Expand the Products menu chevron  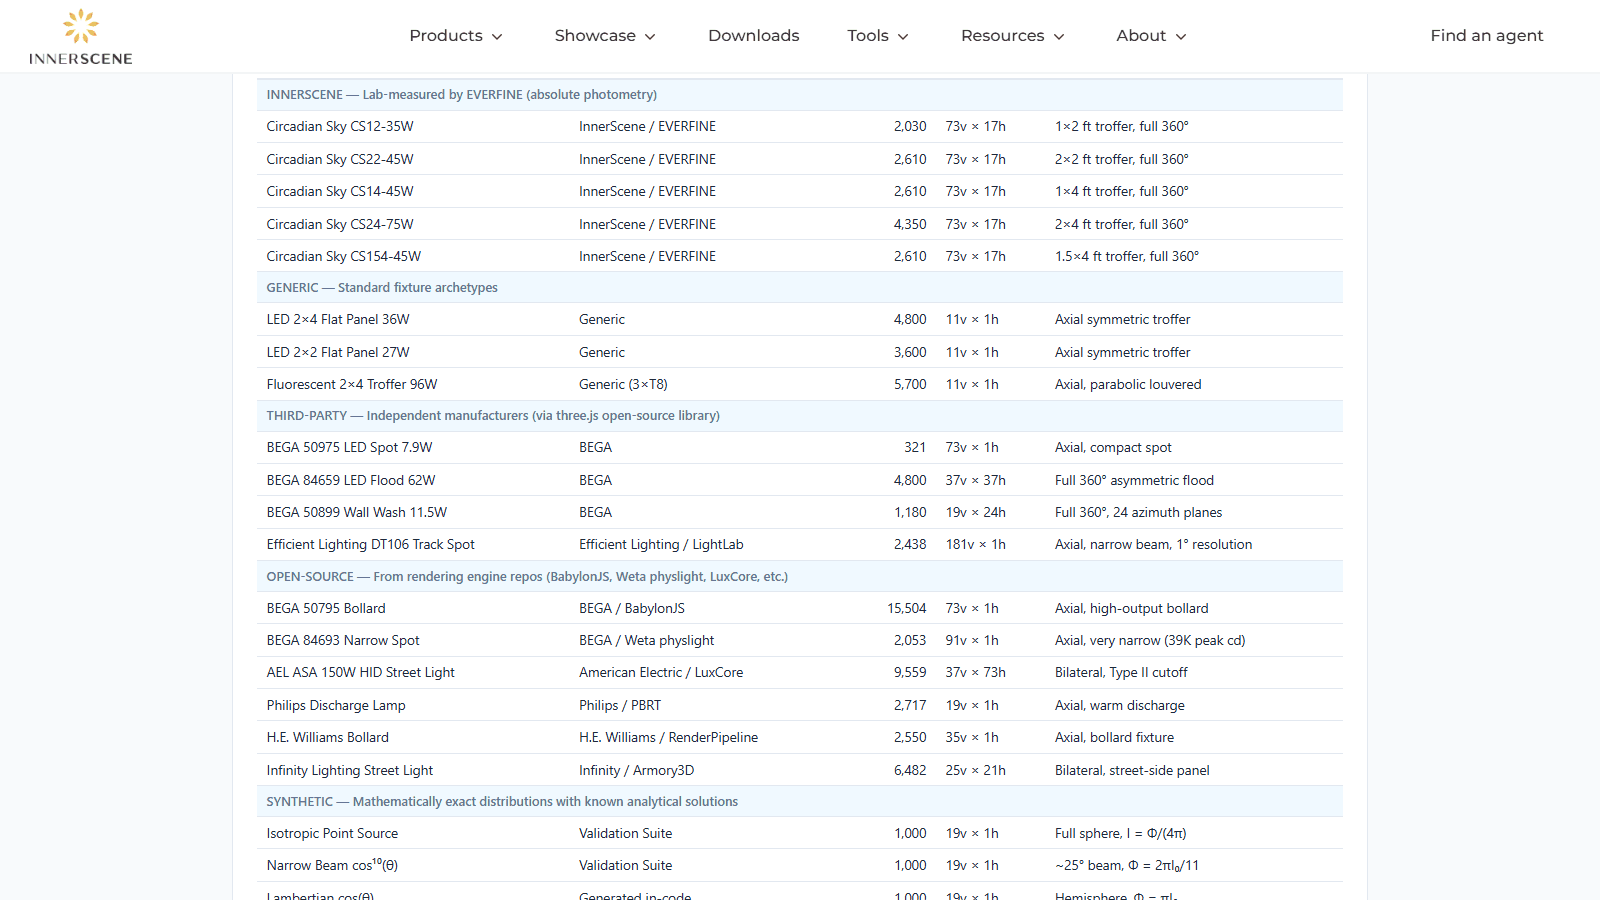click(497, 37)
